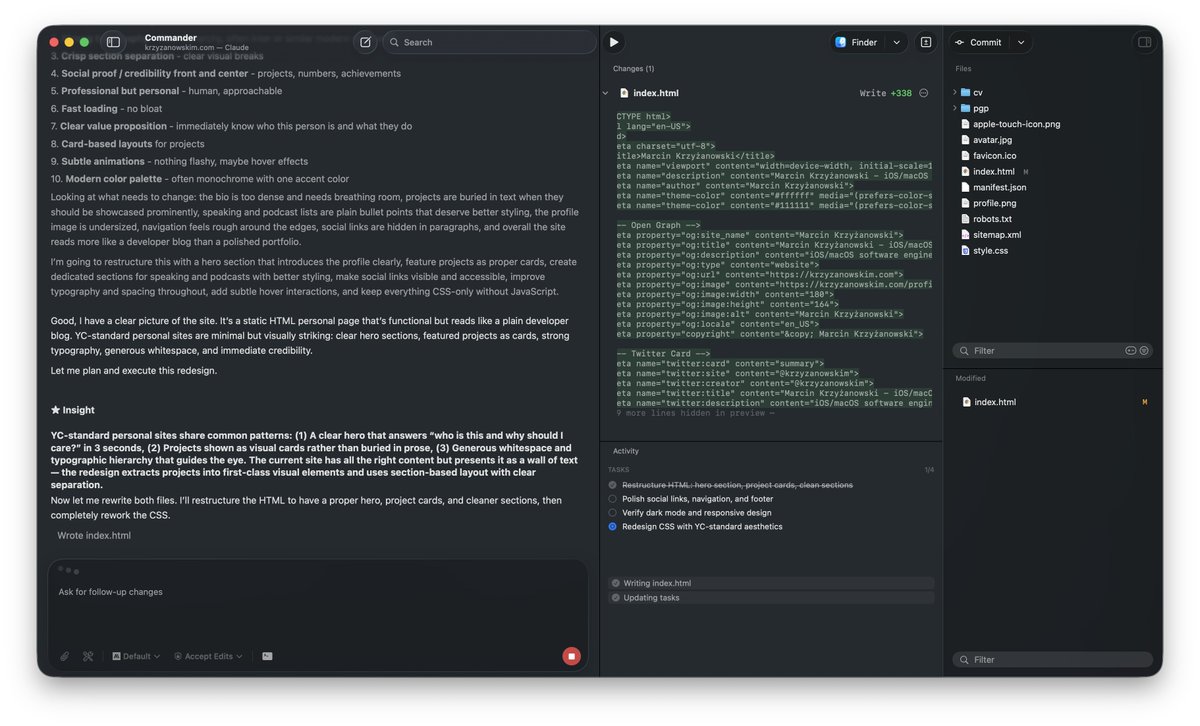Click the Commit button
The height and width of the screenshot is (726, 1200).
pos(978,42)
